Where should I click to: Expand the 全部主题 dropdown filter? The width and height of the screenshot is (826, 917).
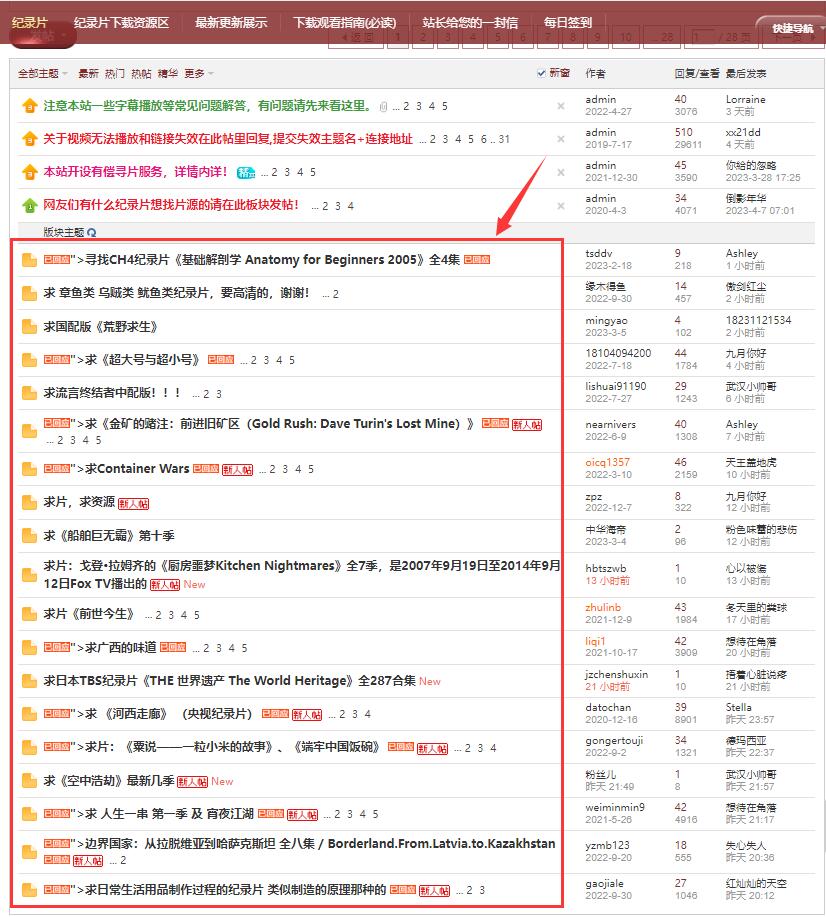tap(42, 73)
